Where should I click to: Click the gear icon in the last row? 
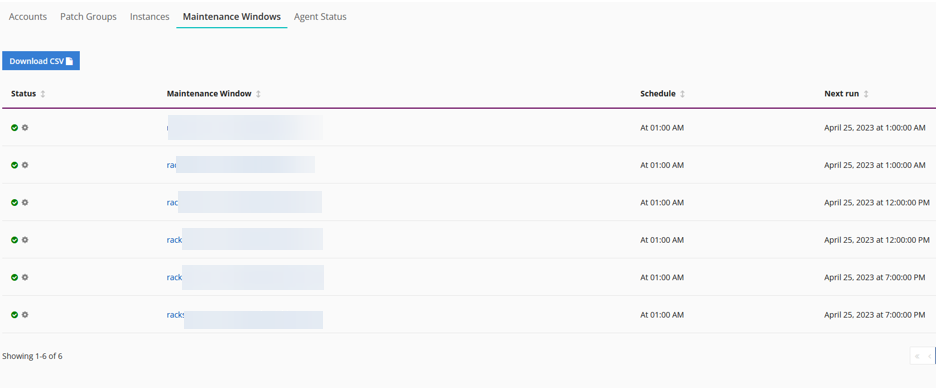tap(25, 315)
